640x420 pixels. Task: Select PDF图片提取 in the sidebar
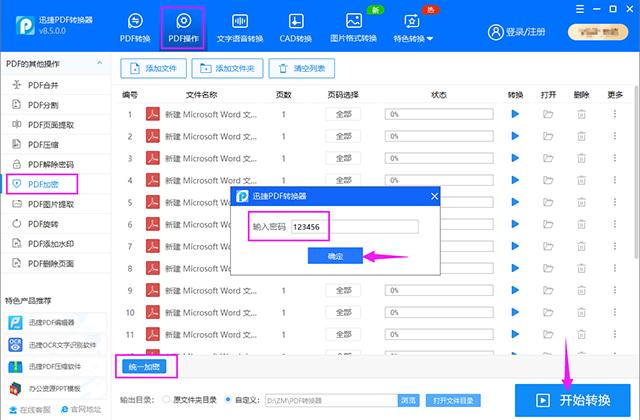point(56,204)
